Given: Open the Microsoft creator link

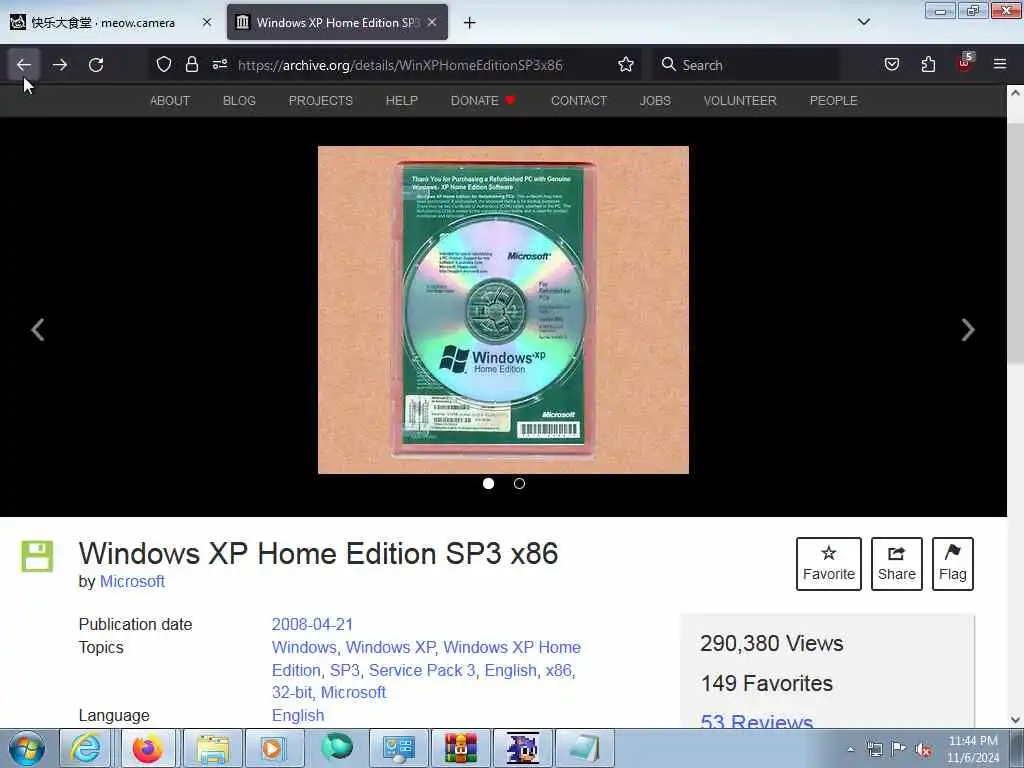Looking at the screenshot, I should pos(132,581).
